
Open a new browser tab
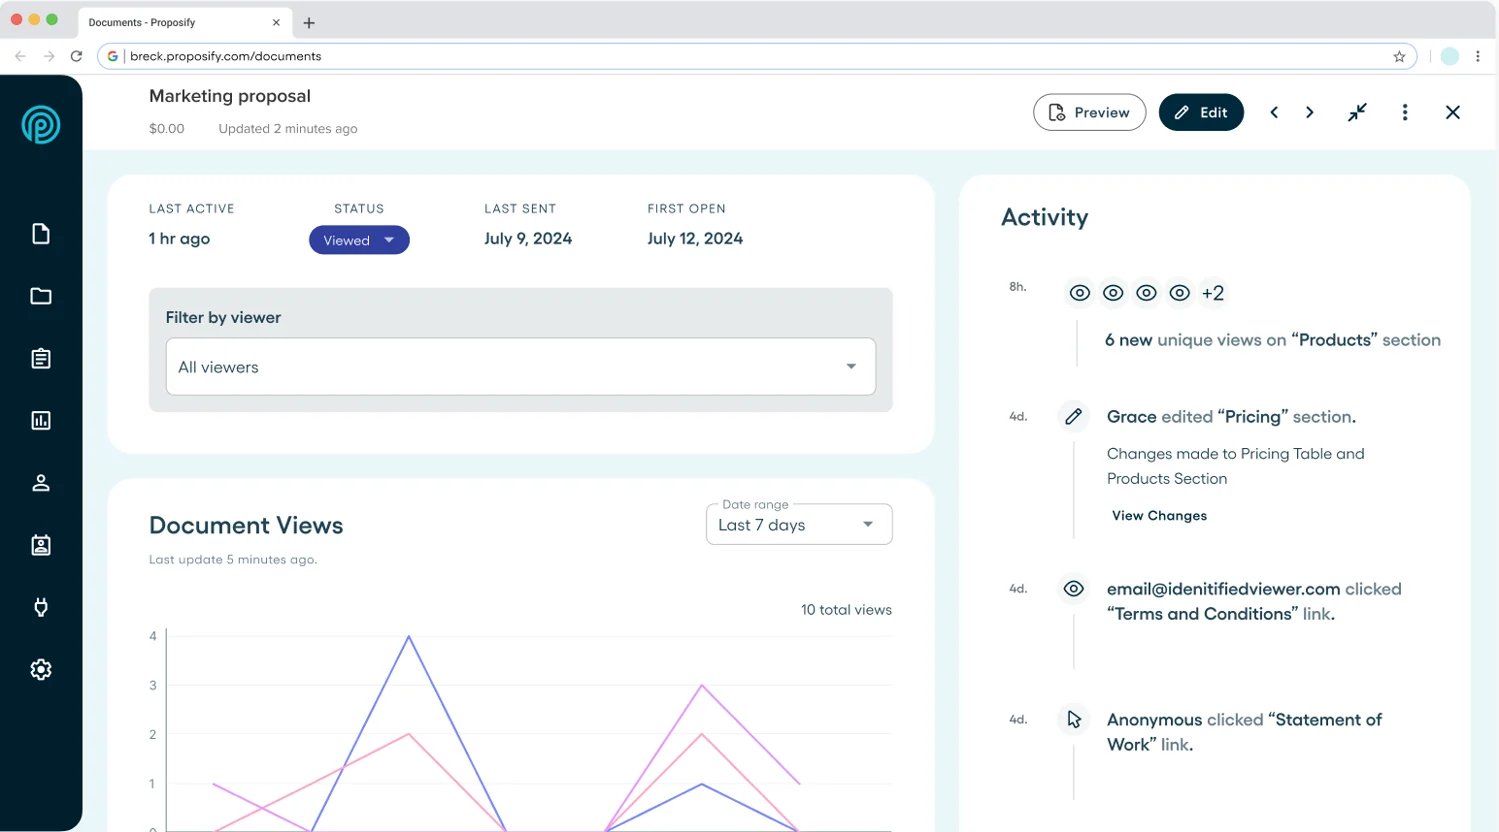pyautogui.click(x=309, y=23)
